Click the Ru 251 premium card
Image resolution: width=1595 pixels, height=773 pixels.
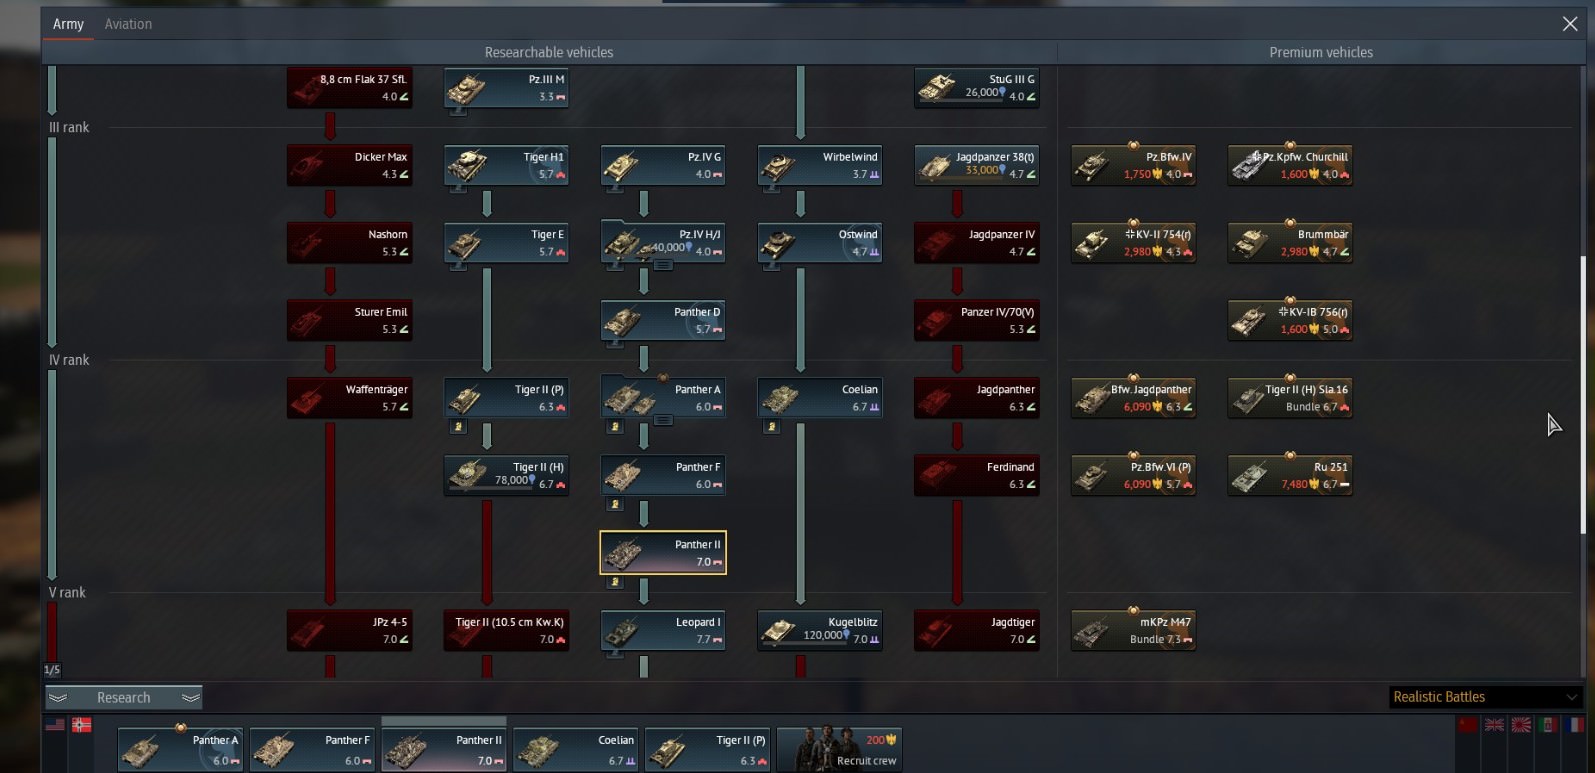(x=1290, y=475)
